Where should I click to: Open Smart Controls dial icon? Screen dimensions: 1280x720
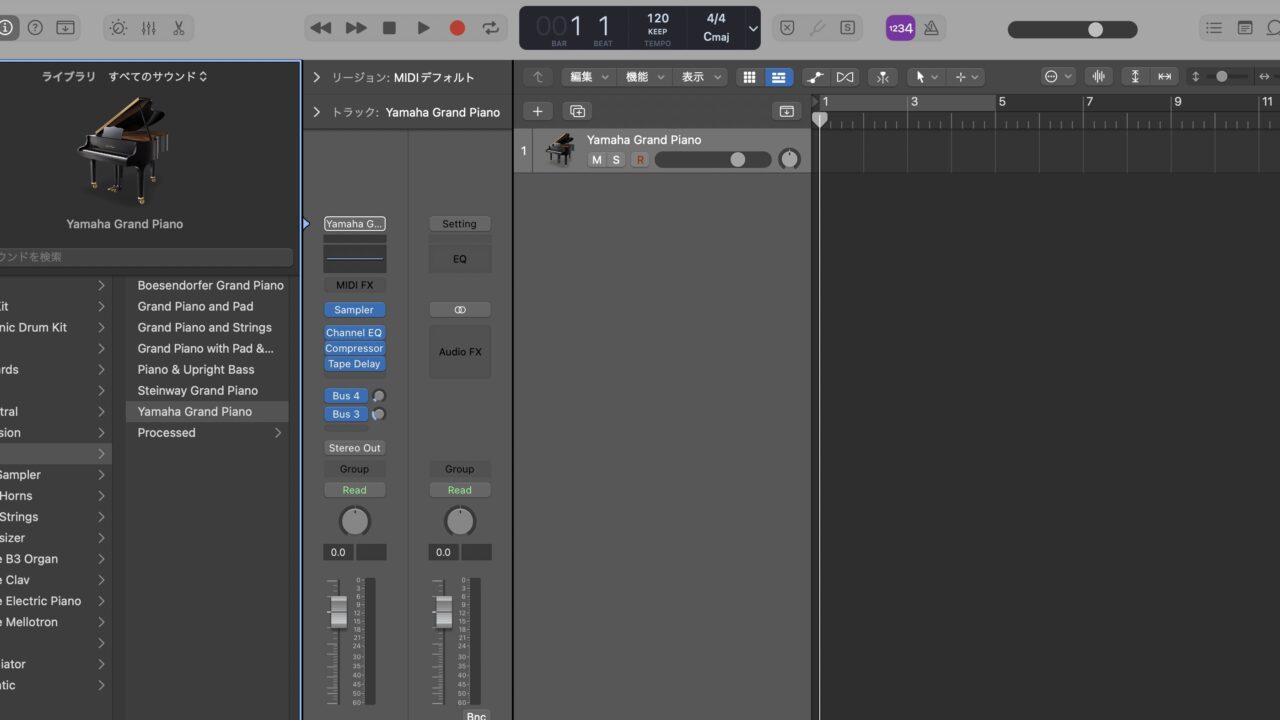pyautogui.click(x=118, y=28)
